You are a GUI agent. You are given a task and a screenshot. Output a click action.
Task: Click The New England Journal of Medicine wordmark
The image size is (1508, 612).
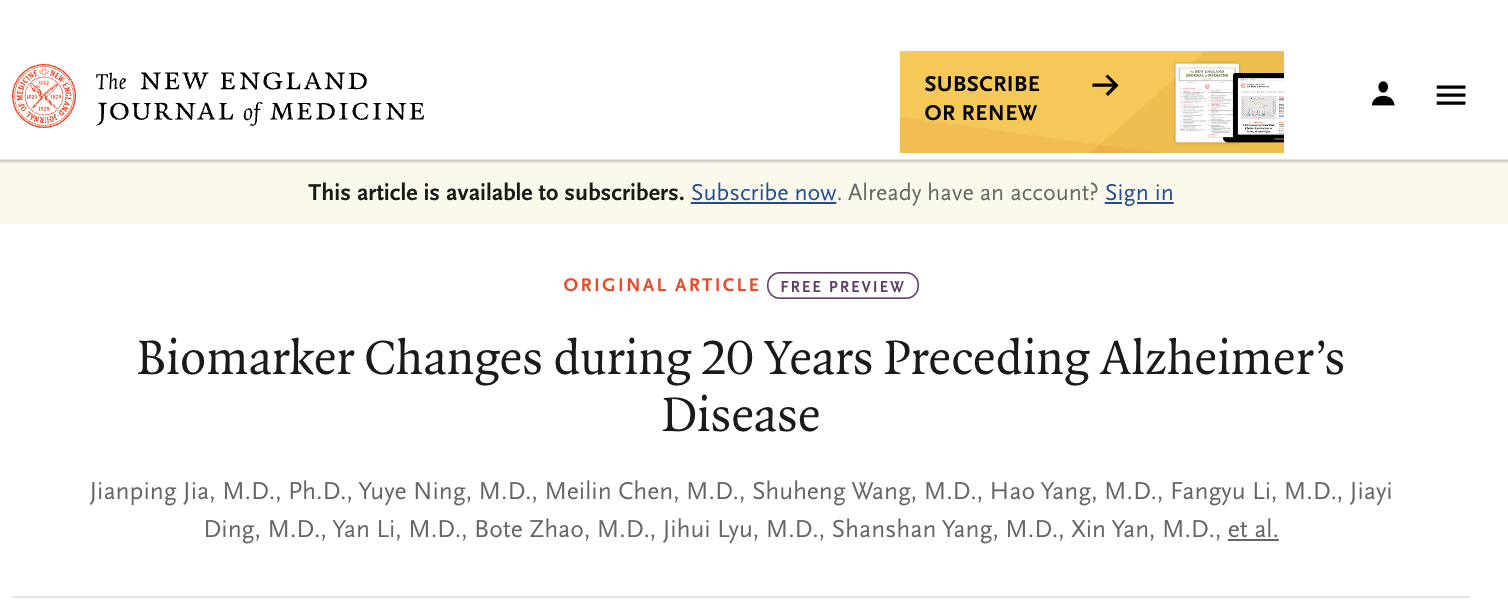pyautogui.click(x=260, y=97)
